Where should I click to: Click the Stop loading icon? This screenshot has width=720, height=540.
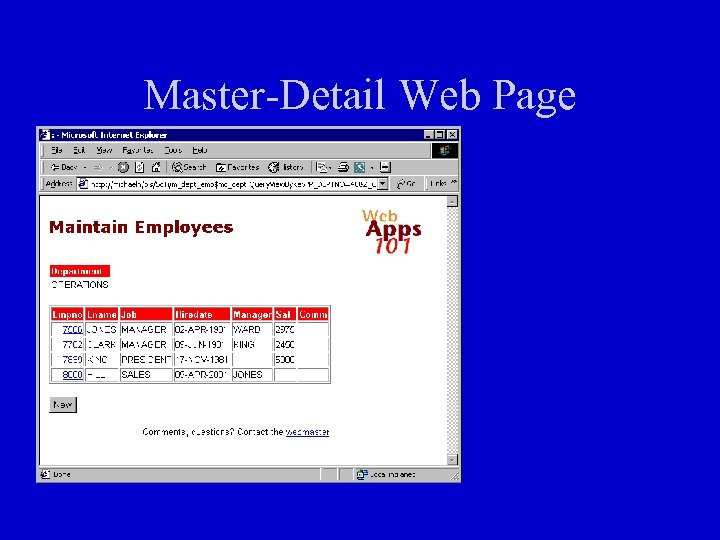(x=123, y=167)
